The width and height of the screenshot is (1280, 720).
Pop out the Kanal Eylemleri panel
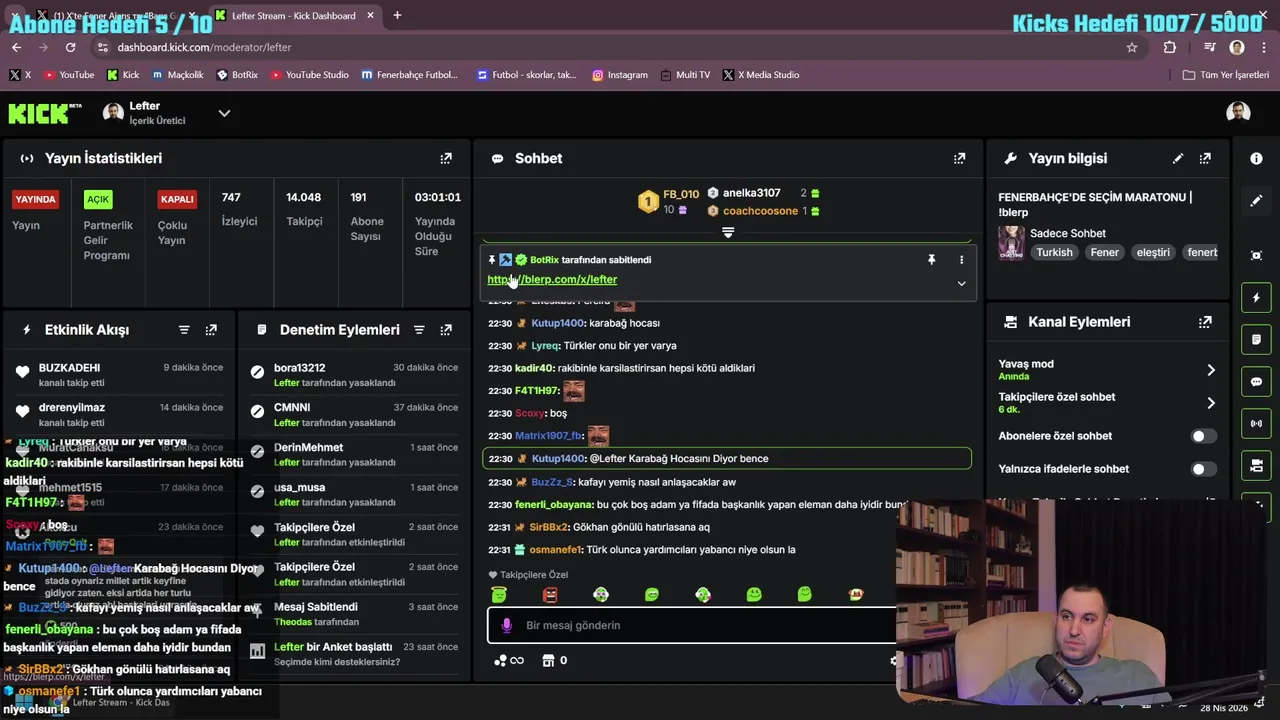coord(1205,322)
